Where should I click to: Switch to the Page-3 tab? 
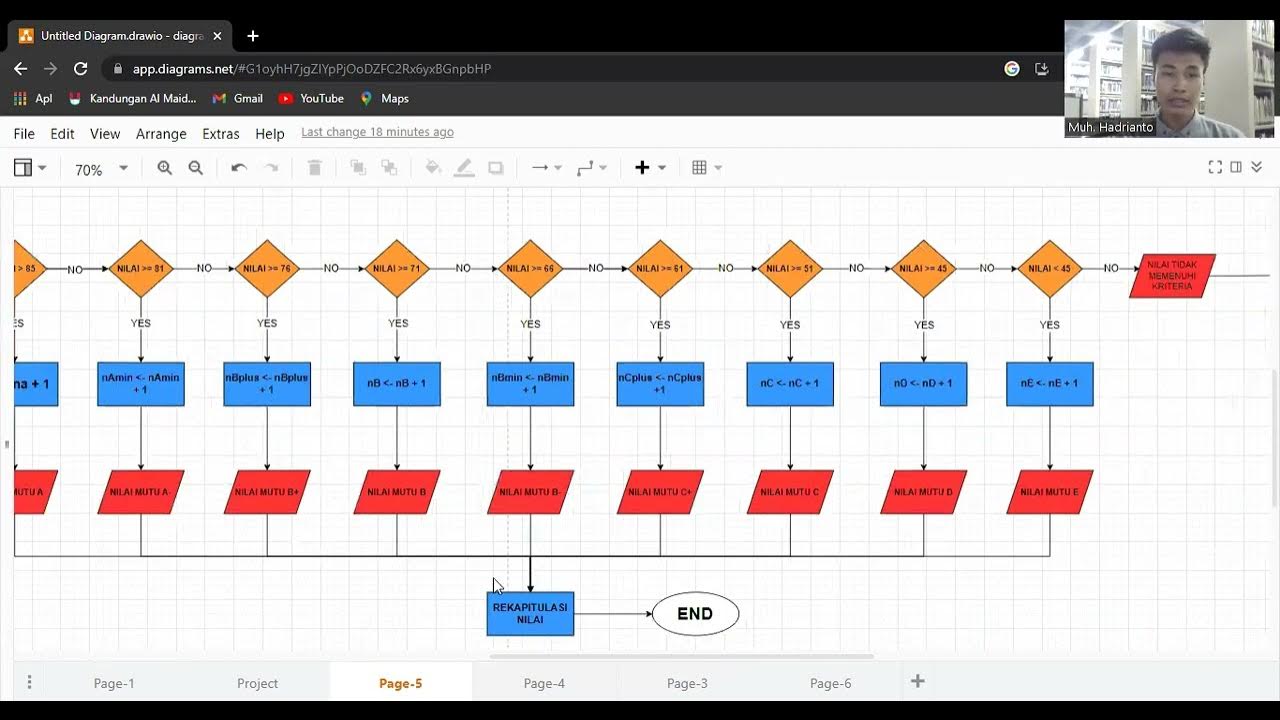(687, 683)
